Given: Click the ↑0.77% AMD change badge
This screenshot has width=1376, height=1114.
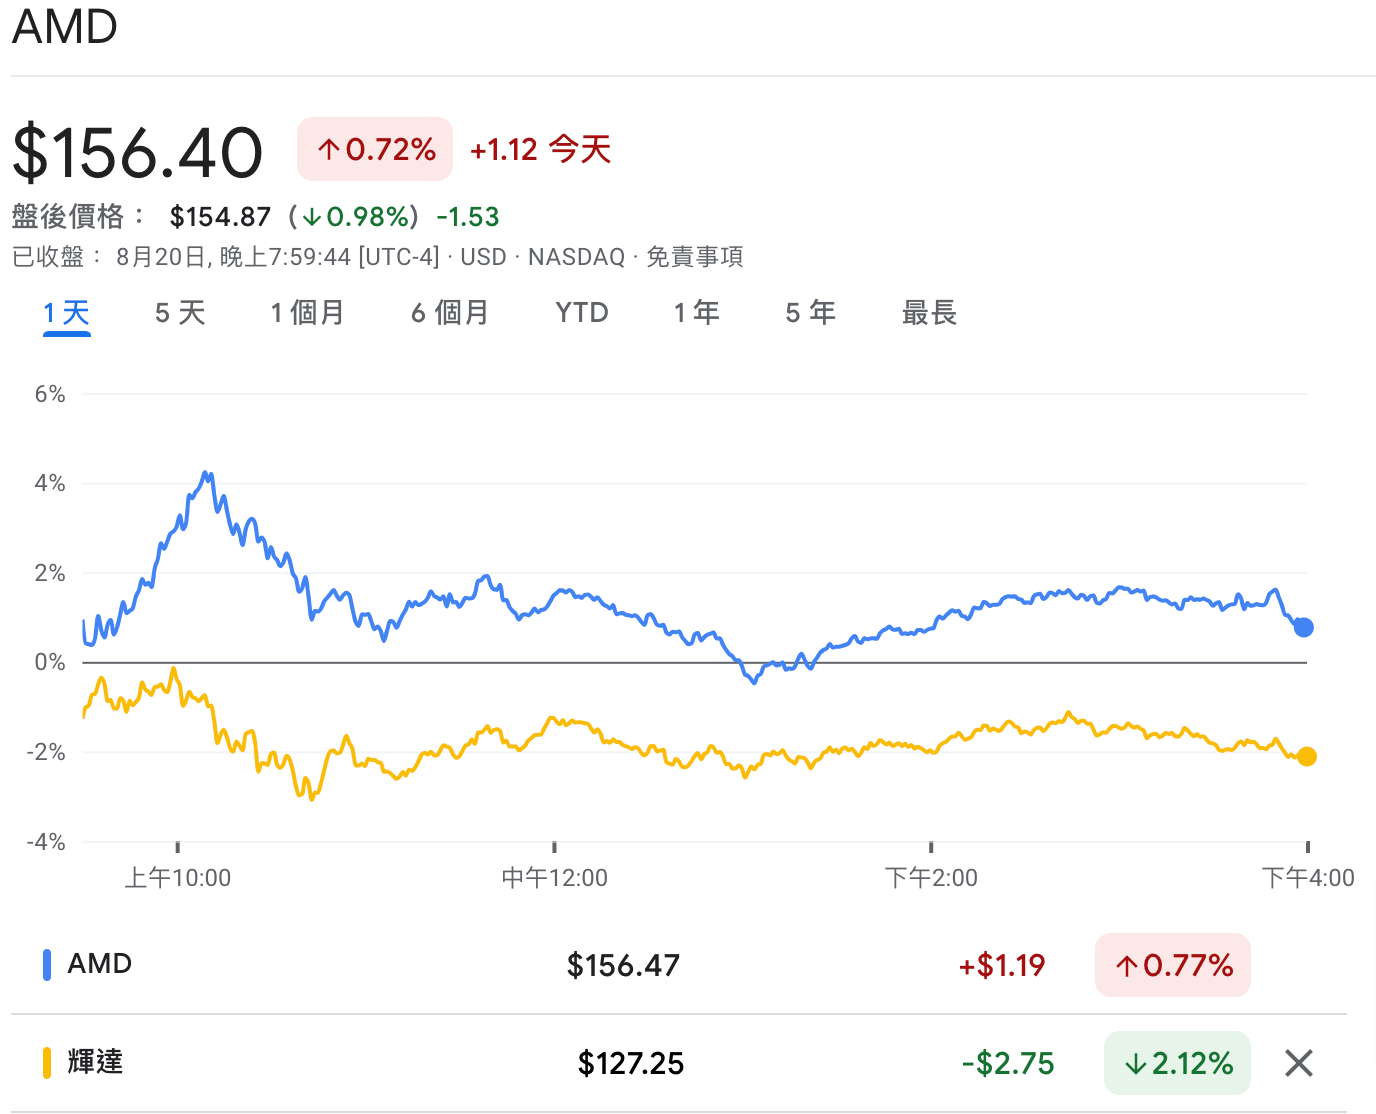Looking at the screenshot, I should [1173, 965].
